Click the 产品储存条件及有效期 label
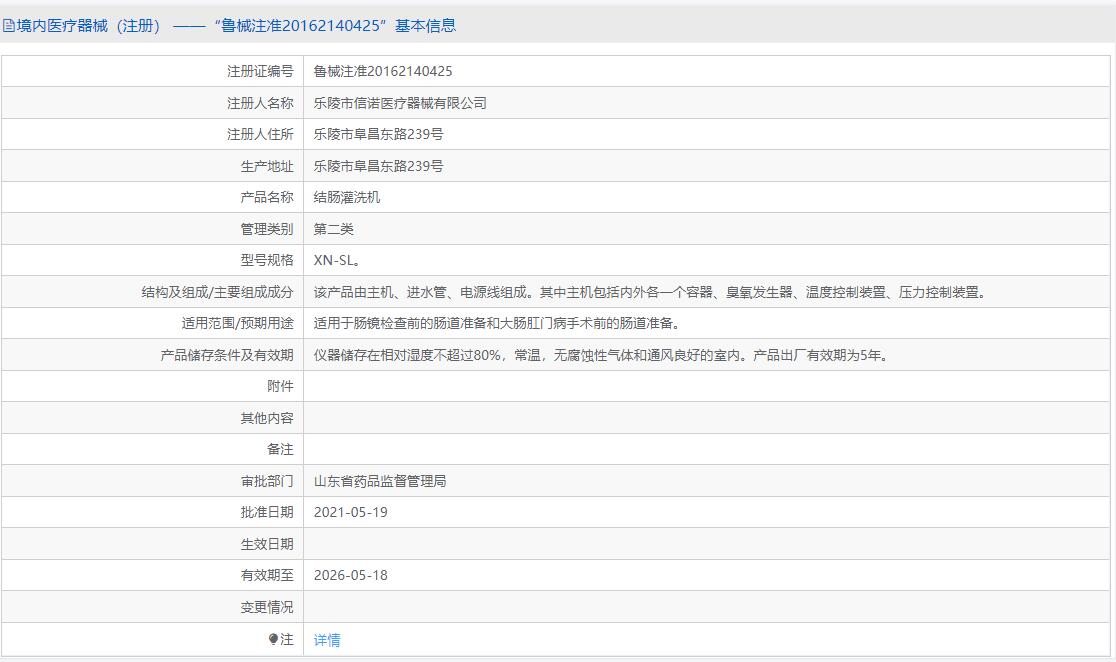The width and height of the screenshot is (1116, 662). point(227,355)
